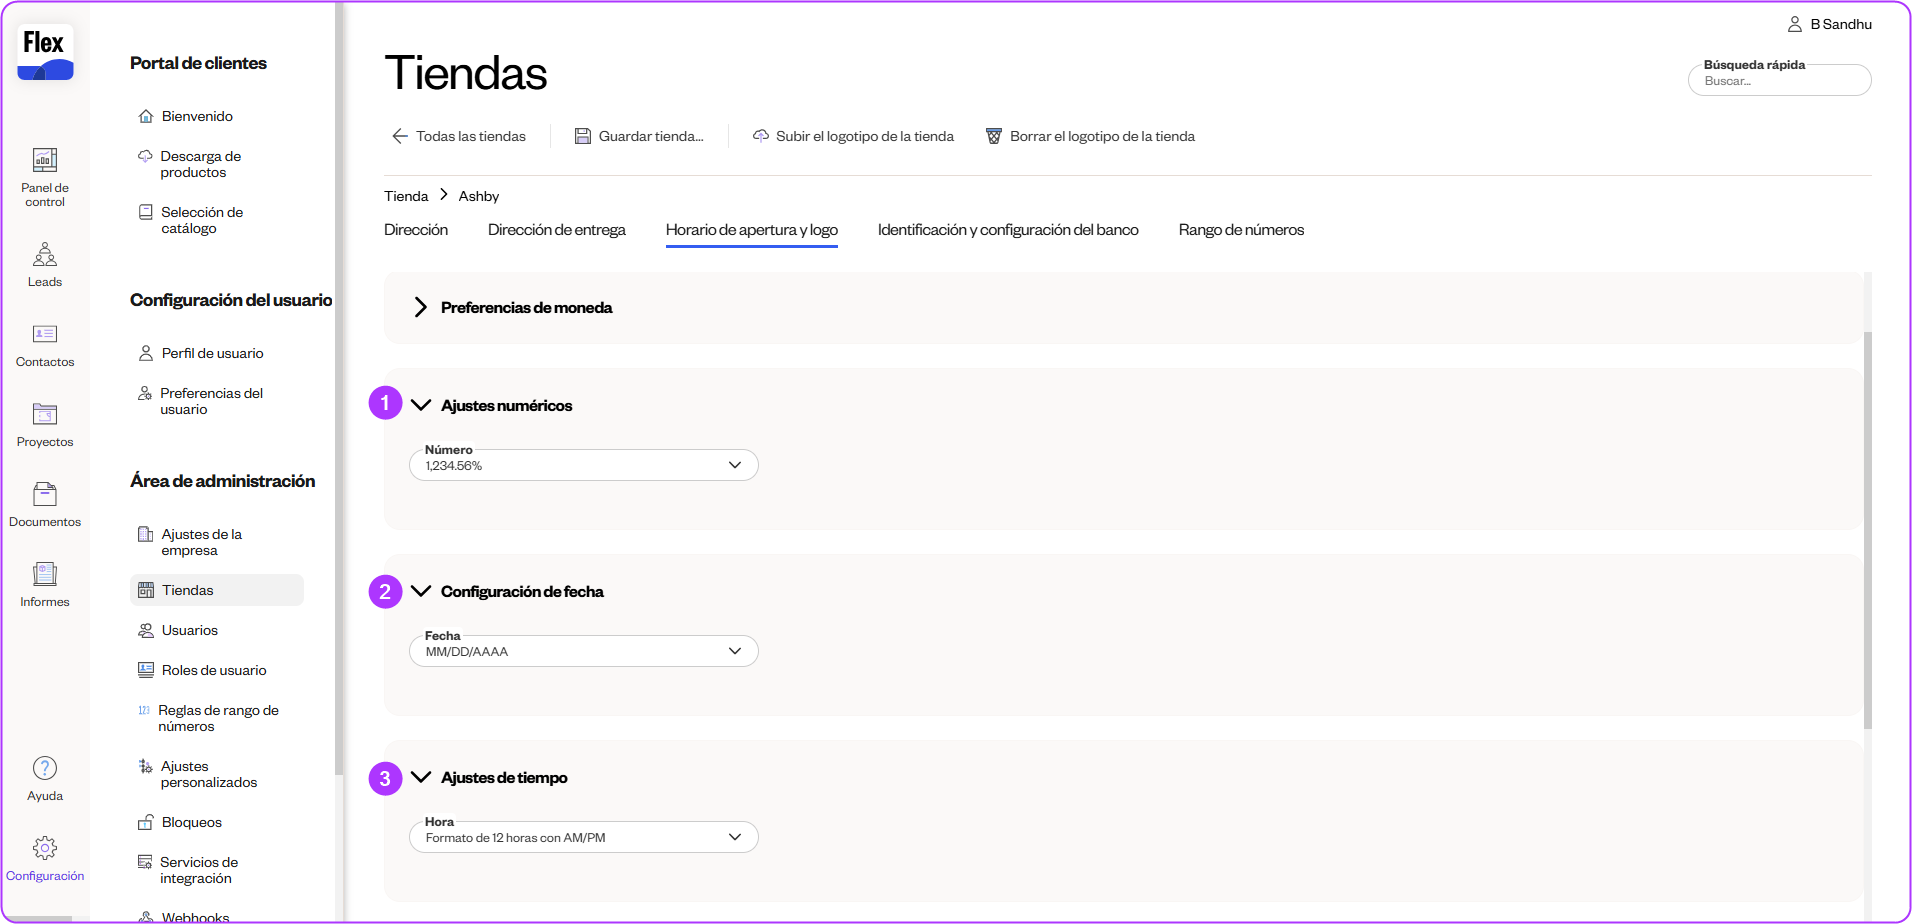Click Guardar tienda button
Viewport: 1912px width, 924px height.
[x=639, y=136]
